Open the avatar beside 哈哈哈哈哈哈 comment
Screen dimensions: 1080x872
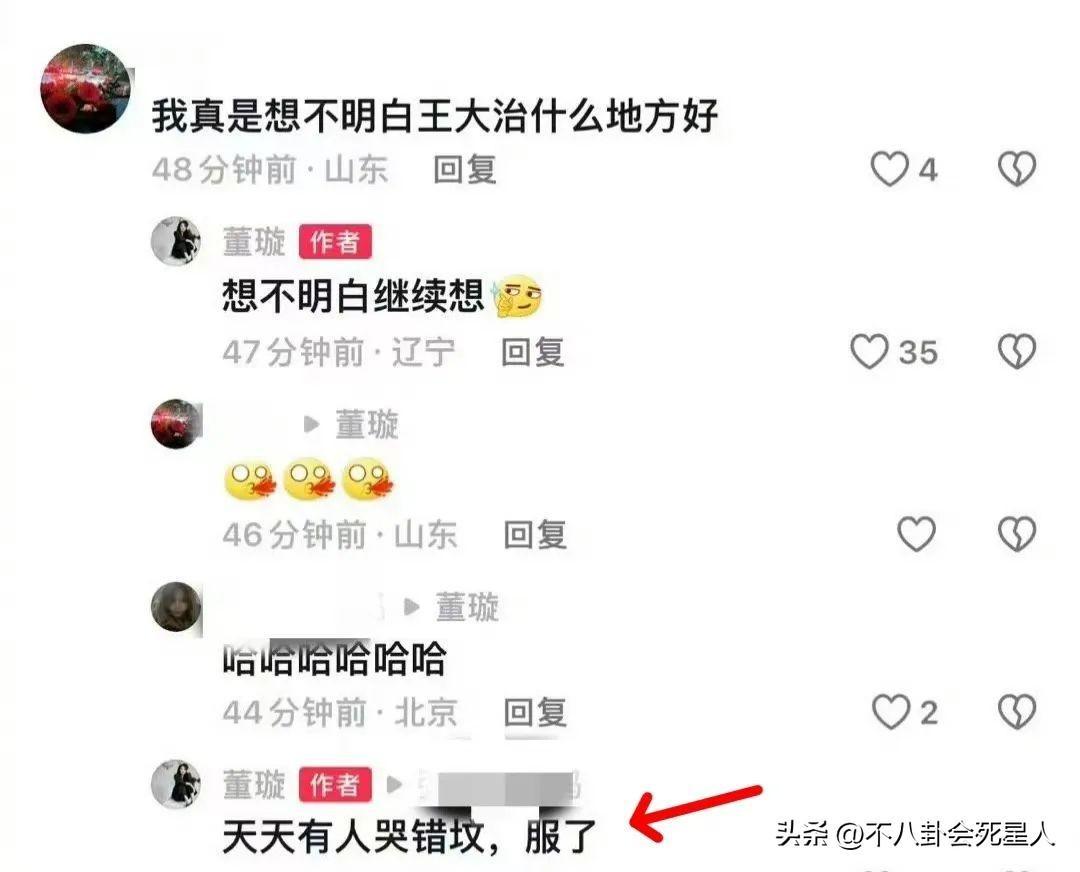coord(176,607)
